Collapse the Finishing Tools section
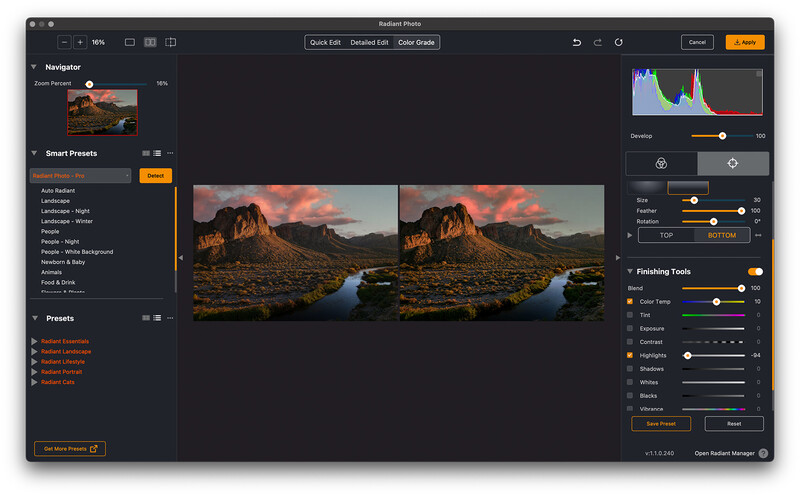Viewport: 800px width, 496px height. pos(630,271)
